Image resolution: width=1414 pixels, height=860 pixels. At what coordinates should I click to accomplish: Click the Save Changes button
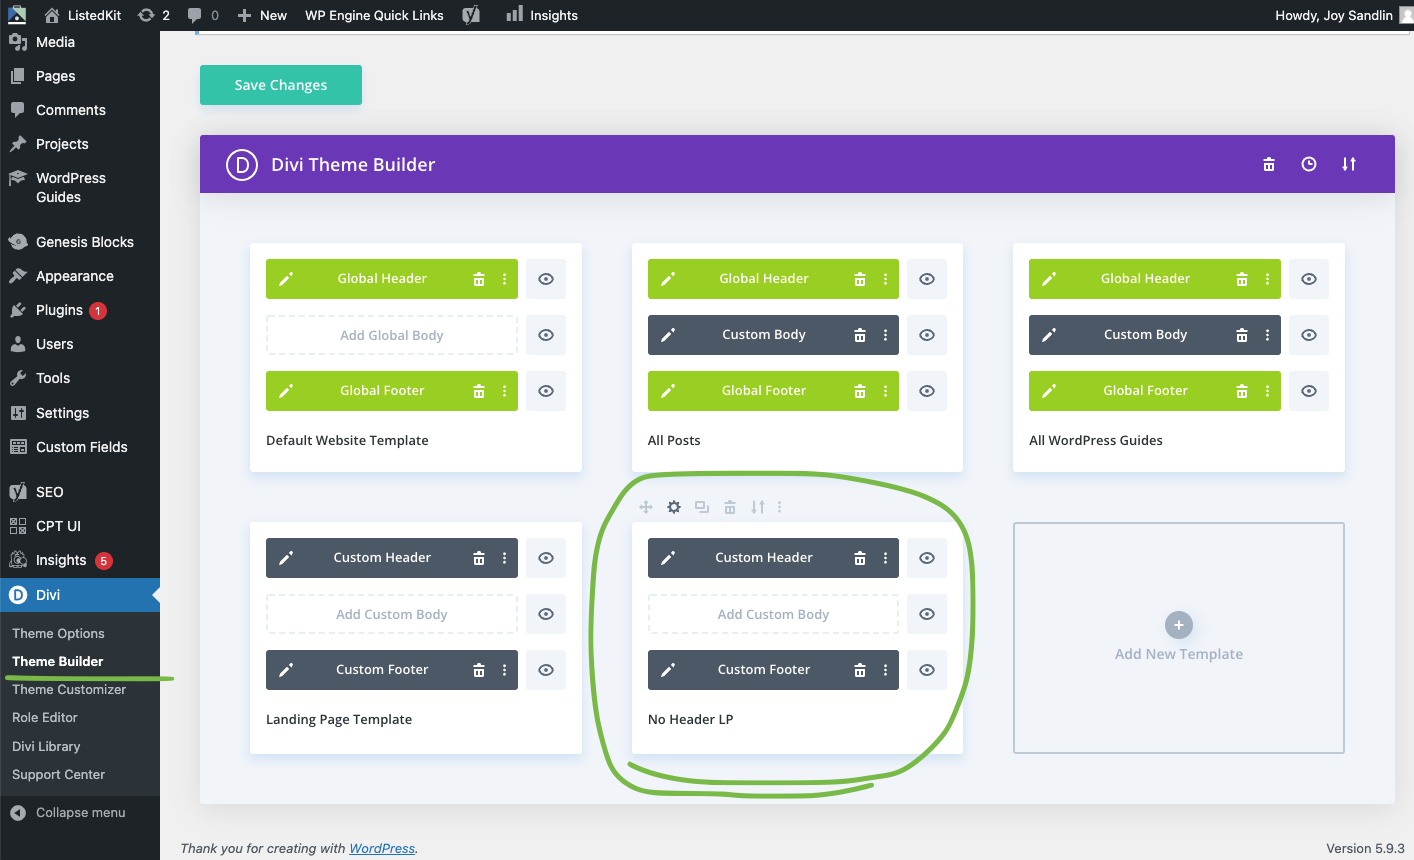281,85
